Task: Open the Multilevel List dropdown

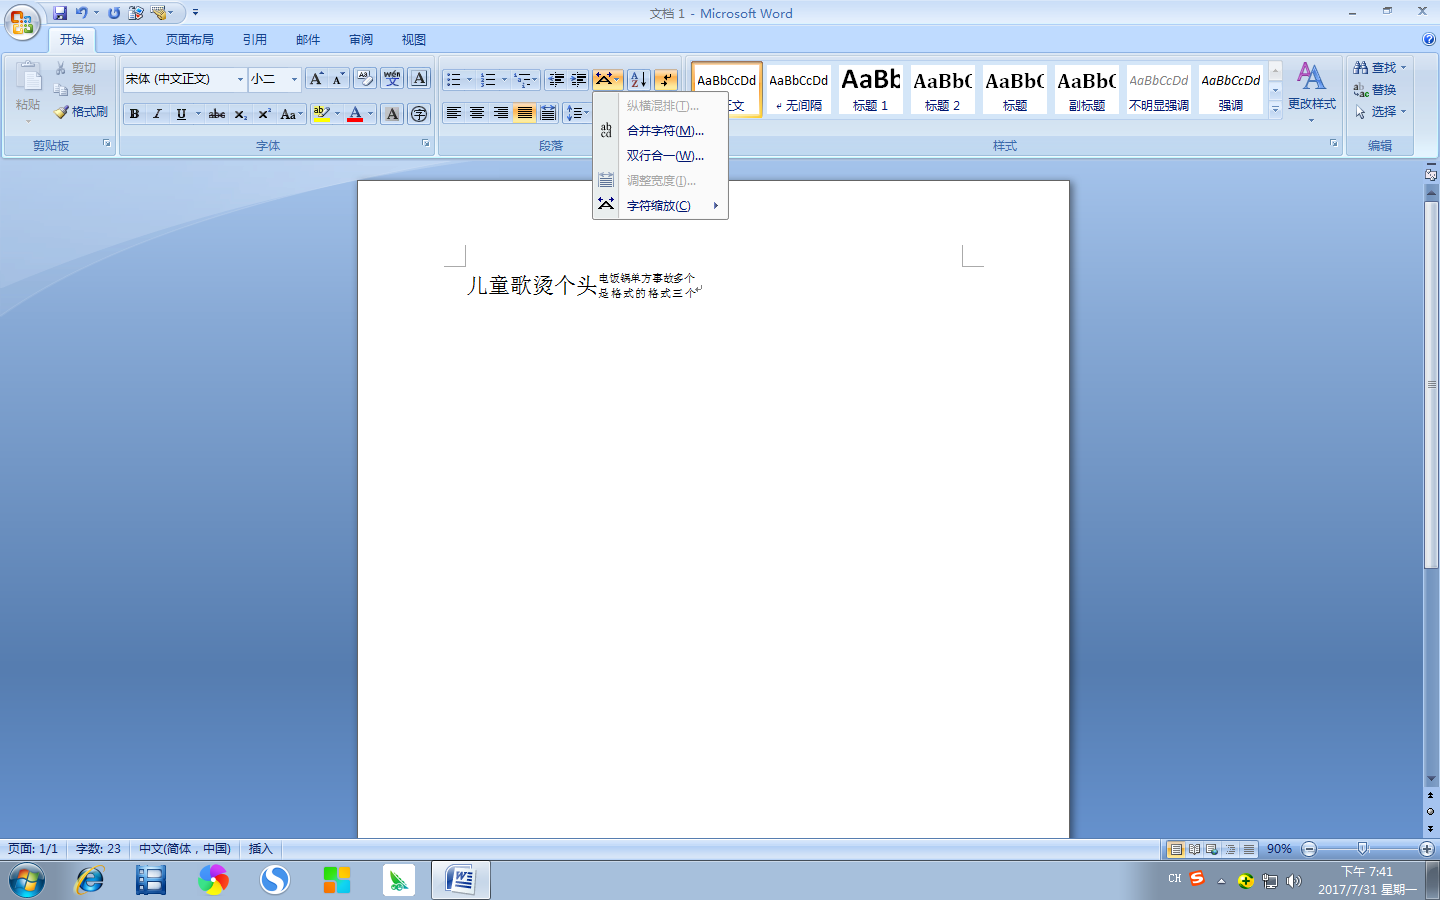Action: point(526,79)
